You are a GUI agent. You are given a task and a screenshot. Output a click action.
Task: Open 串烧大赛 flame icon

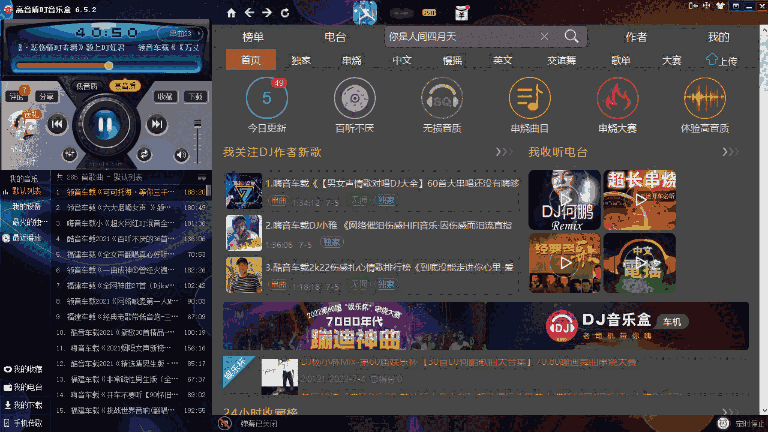[617, 98]
